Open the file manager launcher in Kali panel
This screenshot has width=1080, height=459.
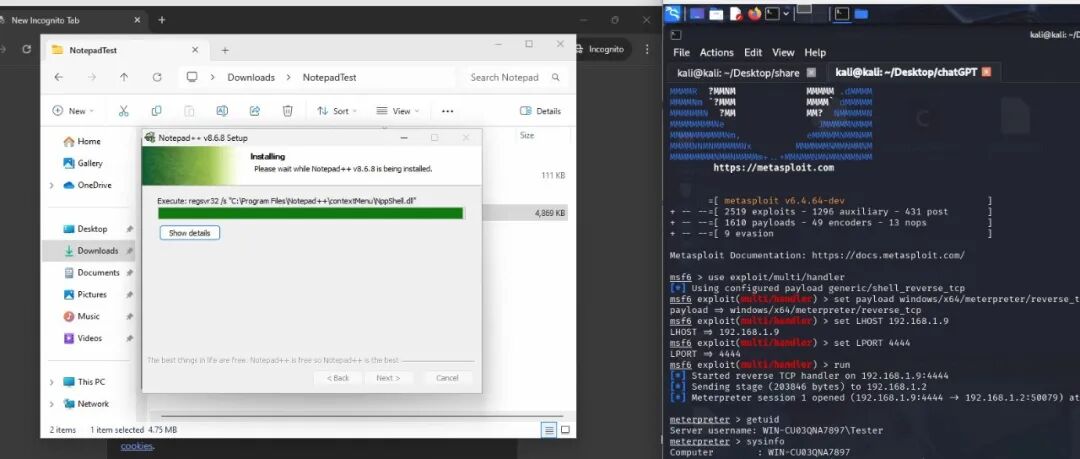(x=716, y=13)
